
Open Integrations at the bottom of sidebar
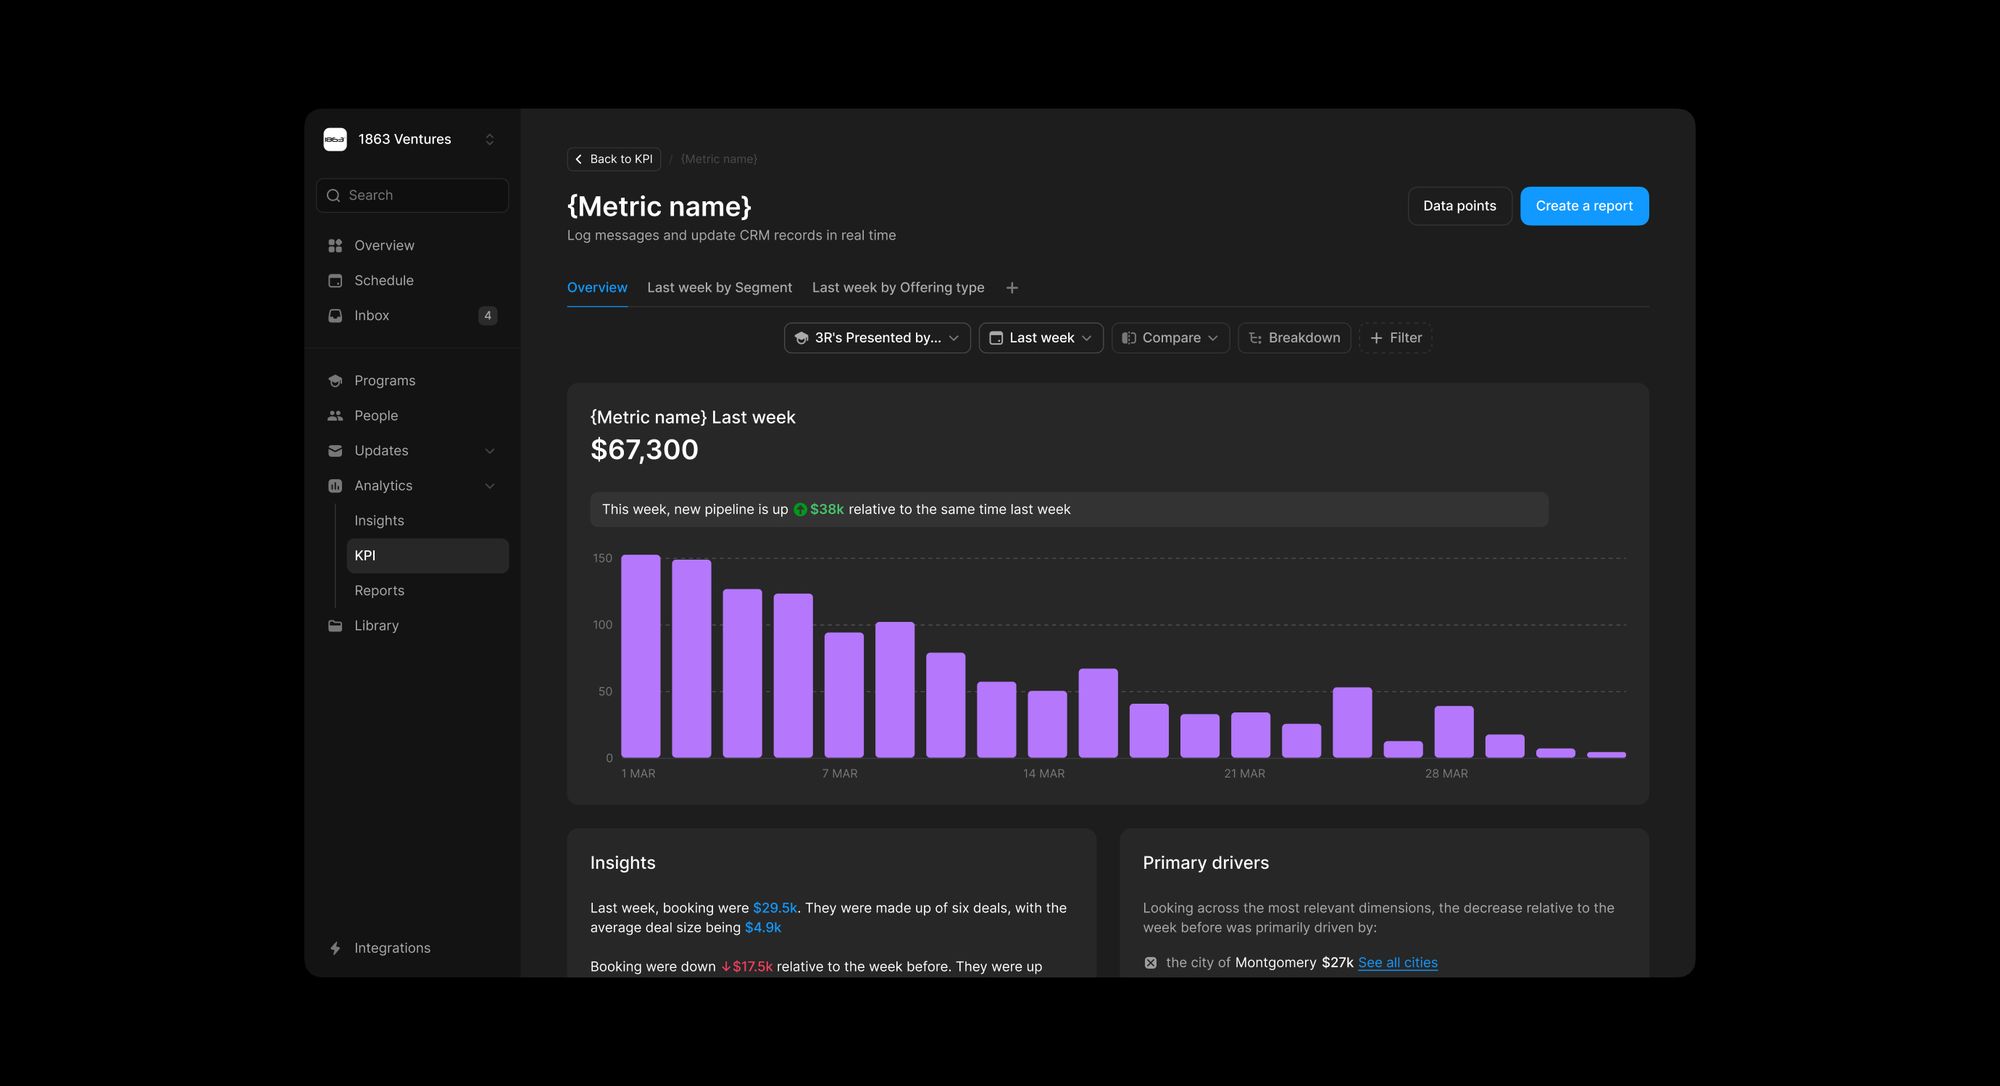coord(392,947)
